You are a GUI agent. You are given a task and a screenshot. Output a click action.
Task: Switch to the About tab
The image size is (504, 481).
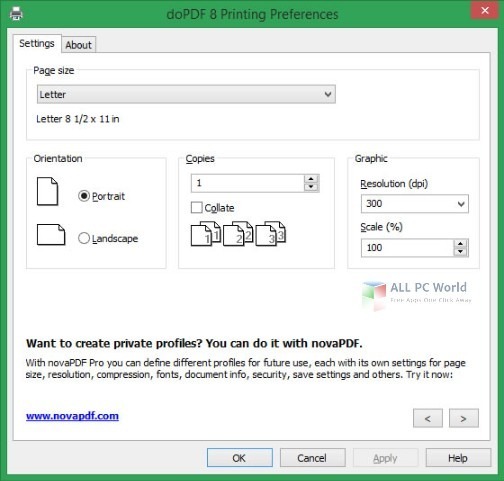tap(78, 45)
